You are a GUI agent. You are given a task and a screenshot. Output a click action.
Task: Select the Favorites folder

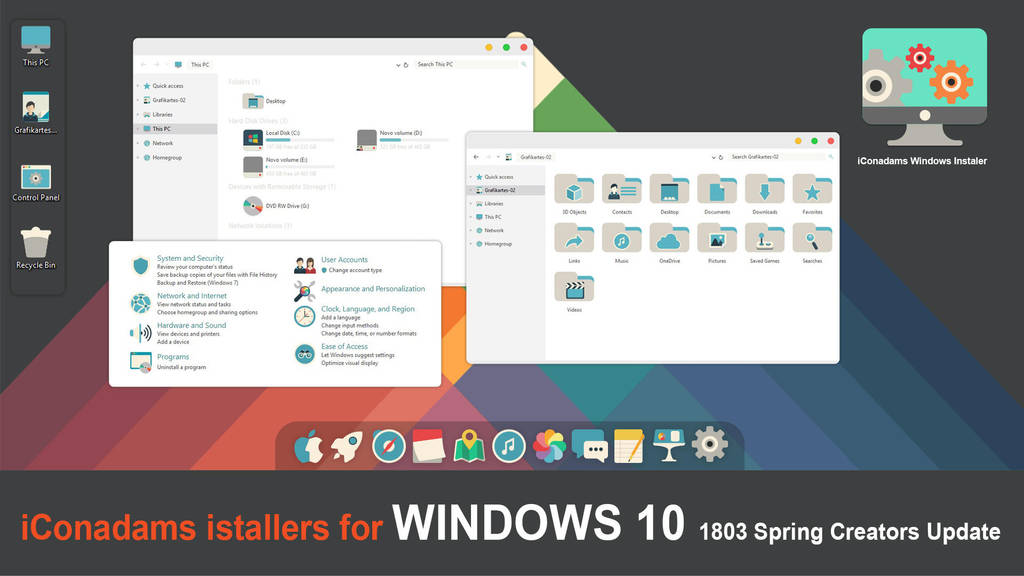pyautogui.click(x=812, y=194)
